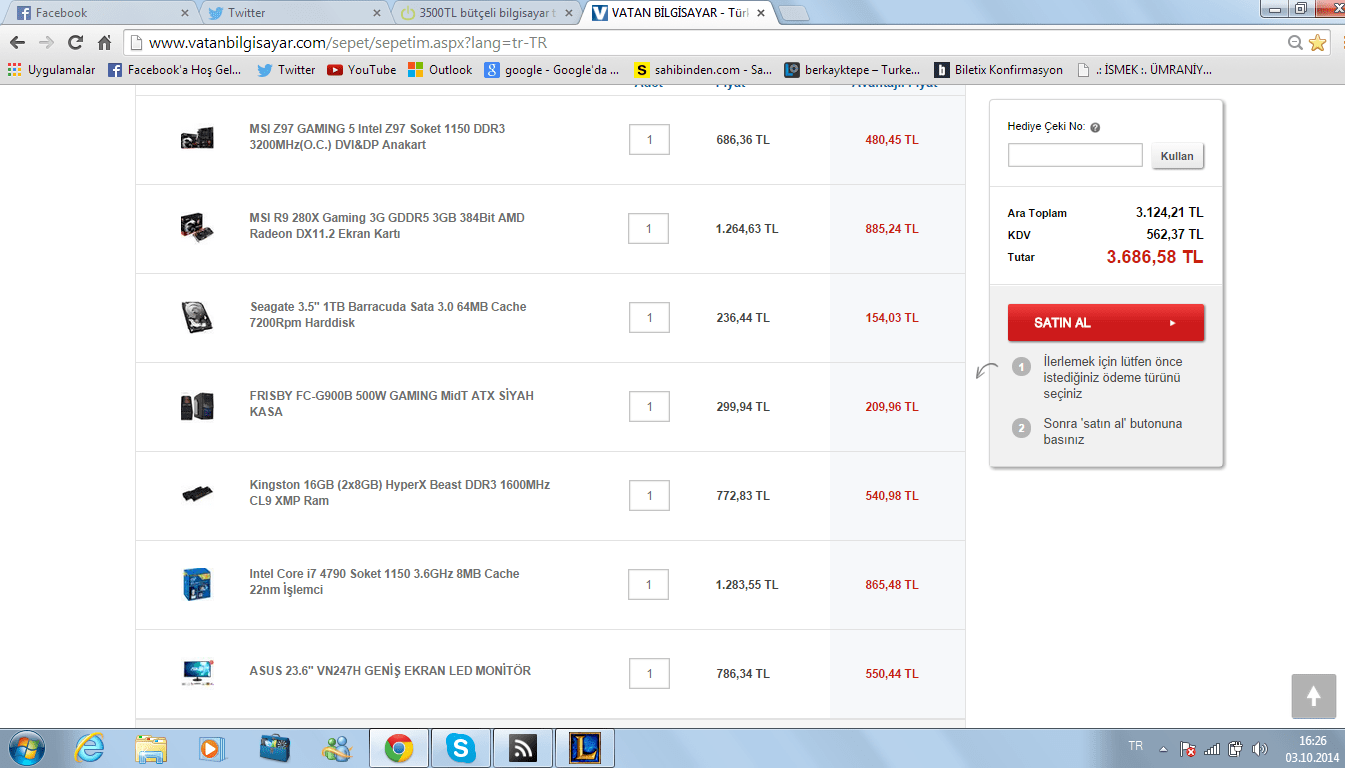Click the volume speaker icon in the system tray
This screenshot has width=1345, height=768.
coord(1260,748)
